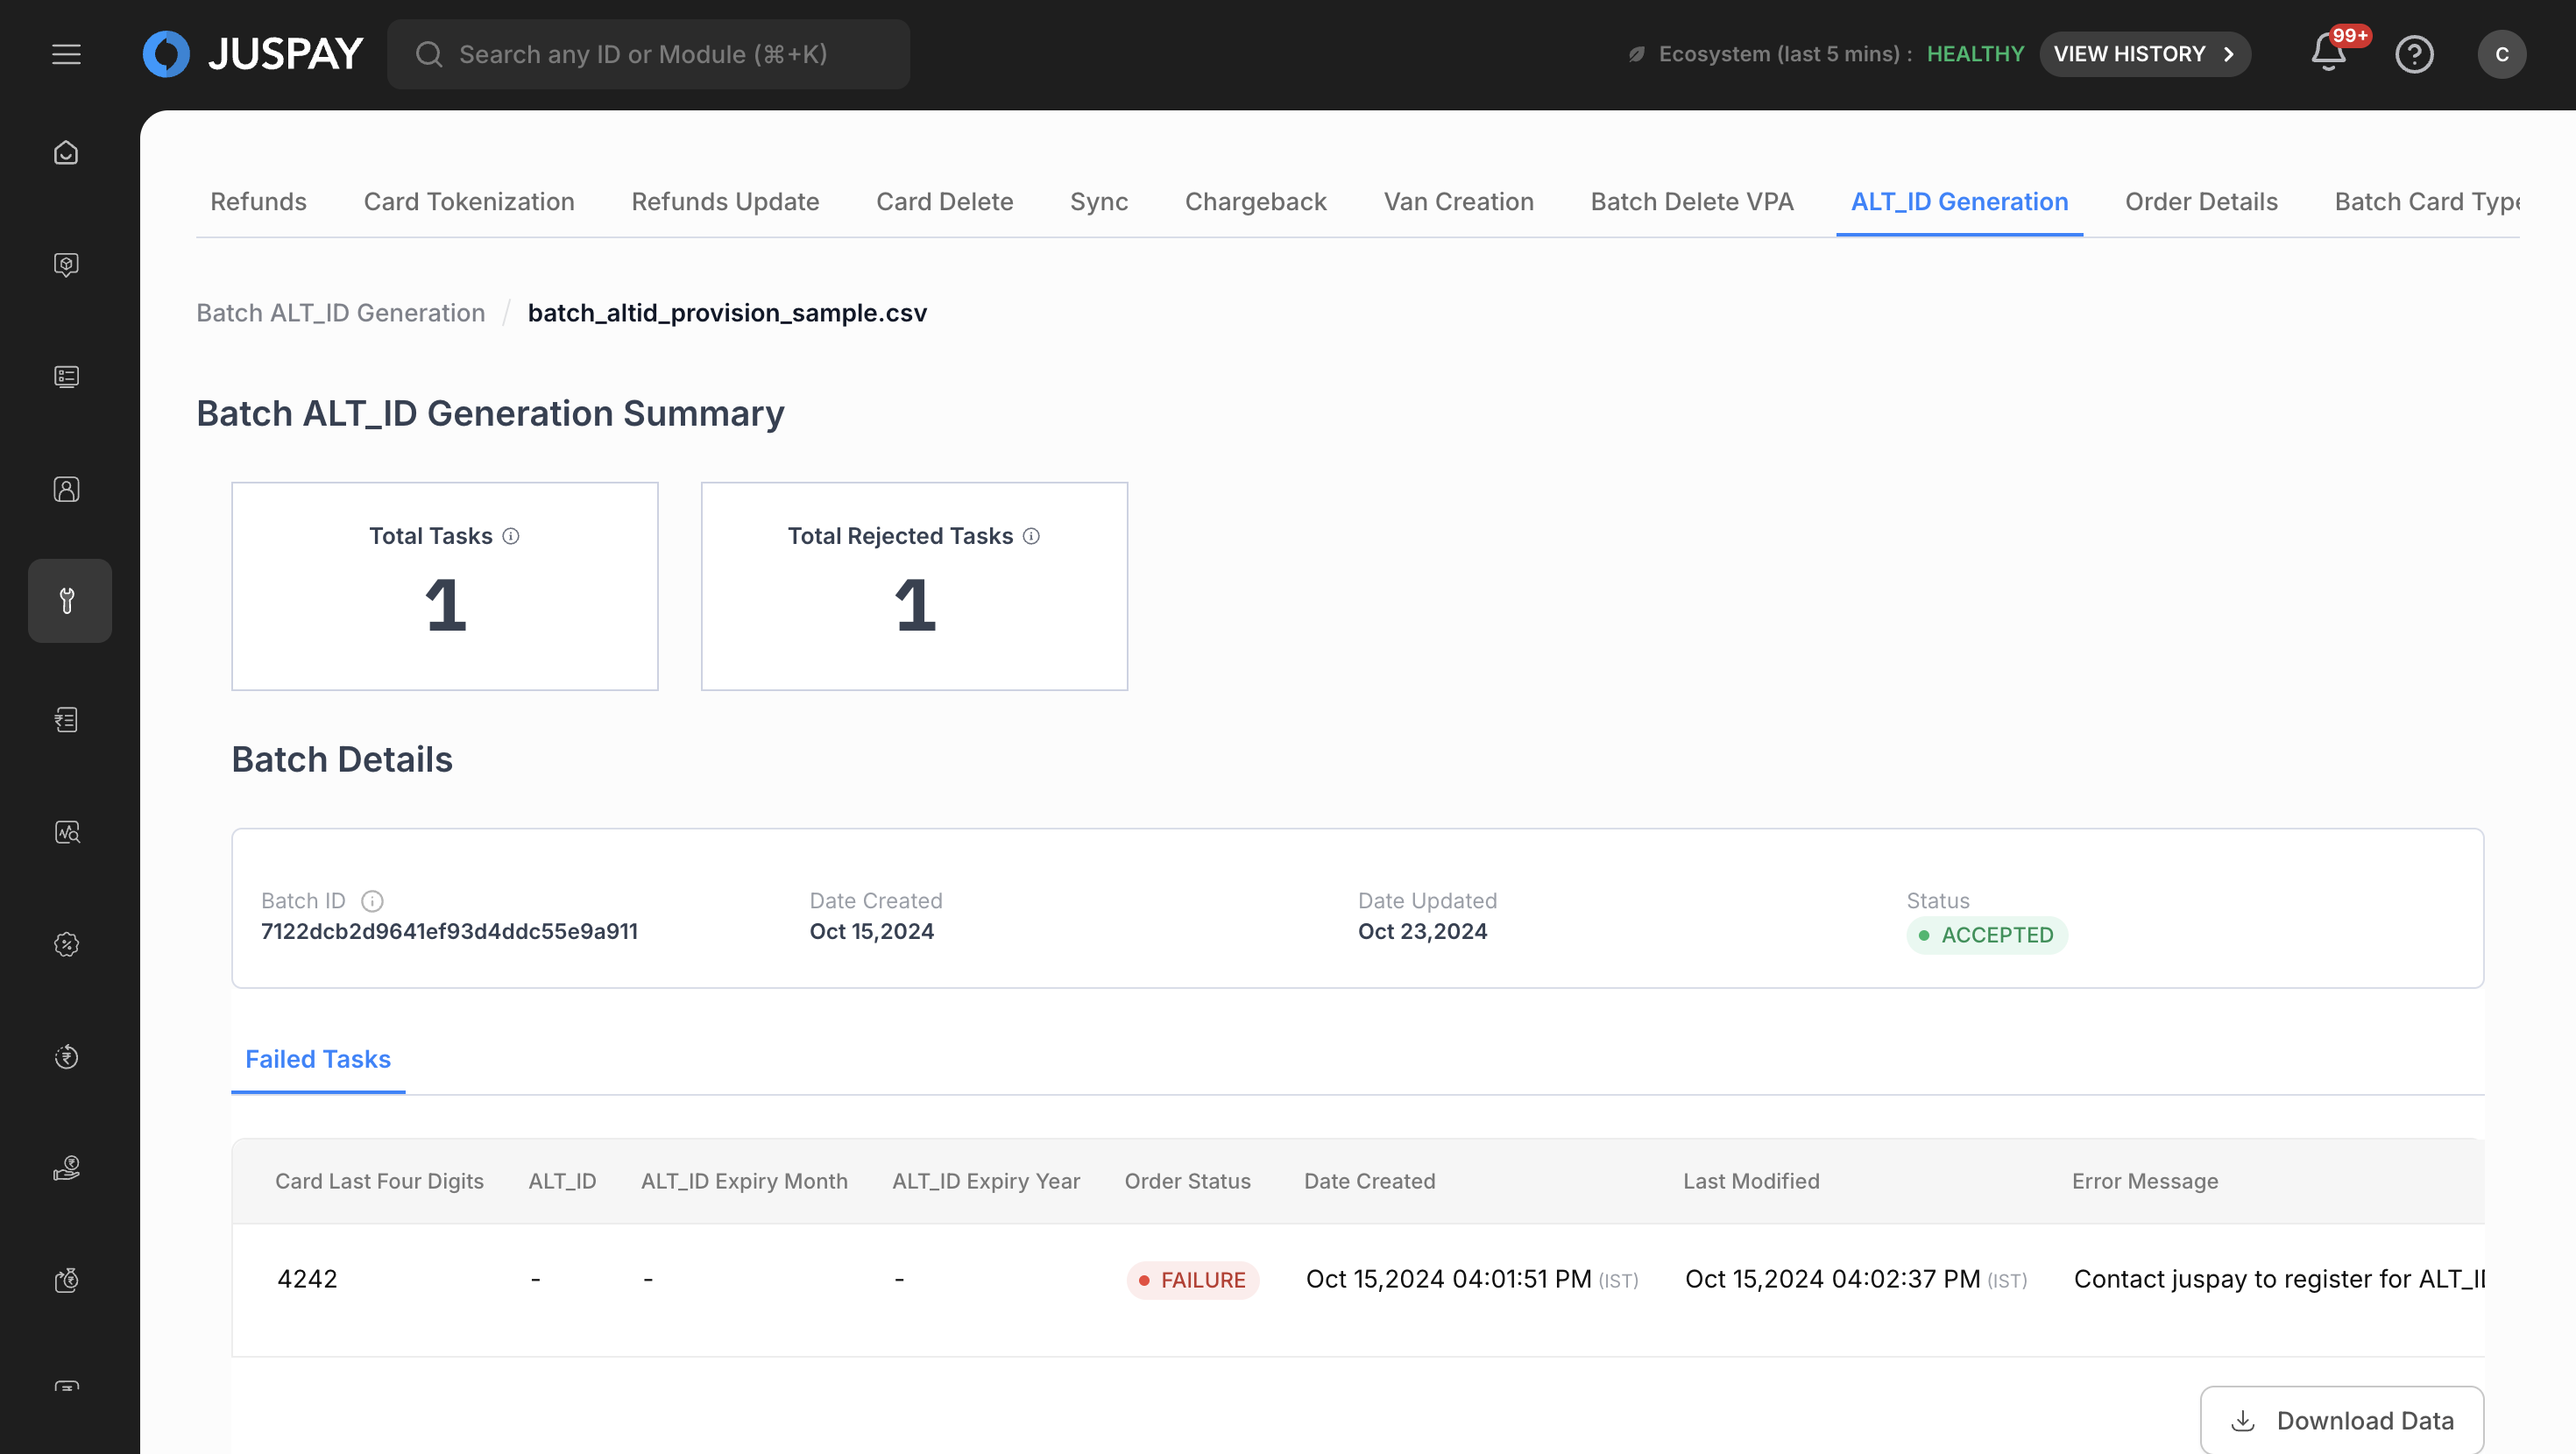
Task: Click Total Rejected Tasks info icon
Action: pos(1031,536)
